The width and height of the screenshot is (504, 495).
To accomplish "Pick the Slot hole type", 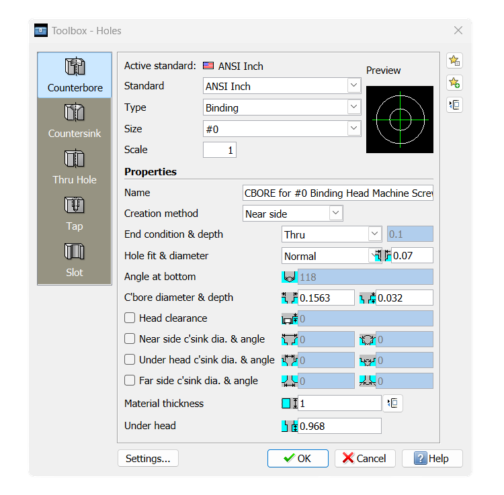I will [x=75, y=260].
